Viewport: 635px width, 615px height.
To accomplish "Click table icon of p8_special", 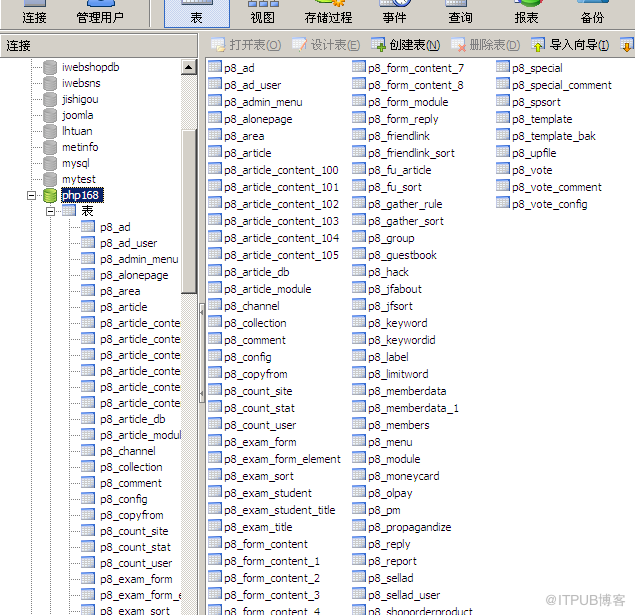I will coord(503,67).
